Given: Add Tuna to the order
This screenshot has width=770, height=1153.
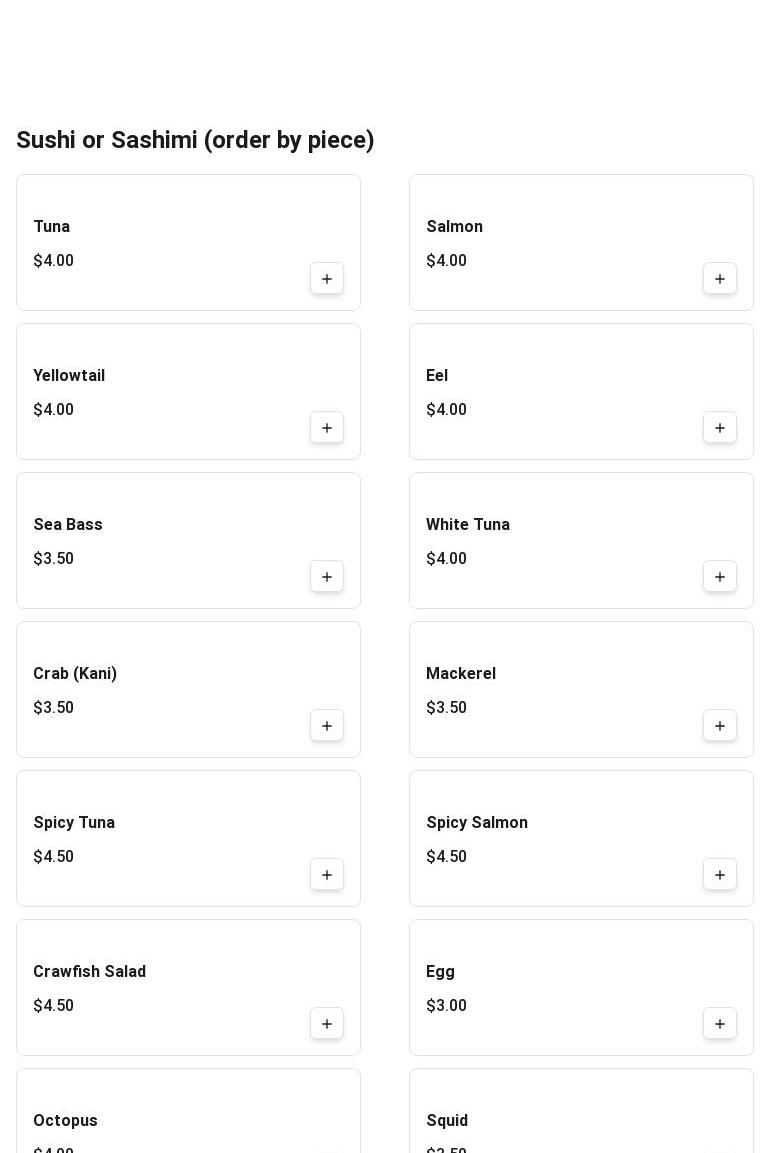Looking at the screenshot, I should pos(327,279).
